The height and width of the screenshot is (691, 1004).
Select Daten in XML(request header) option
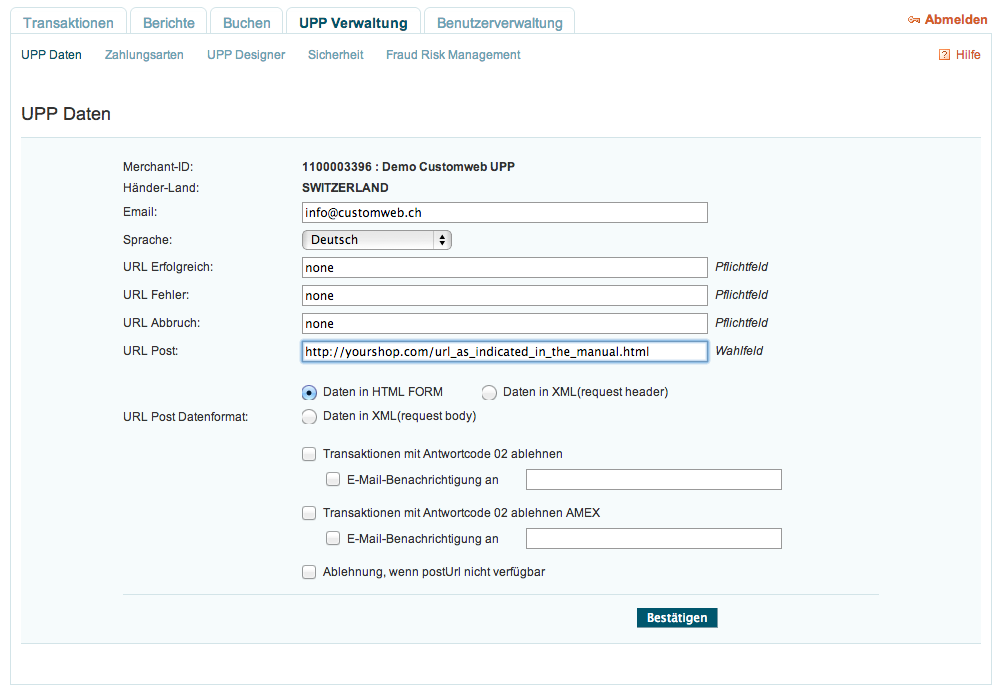coord(490,393)
